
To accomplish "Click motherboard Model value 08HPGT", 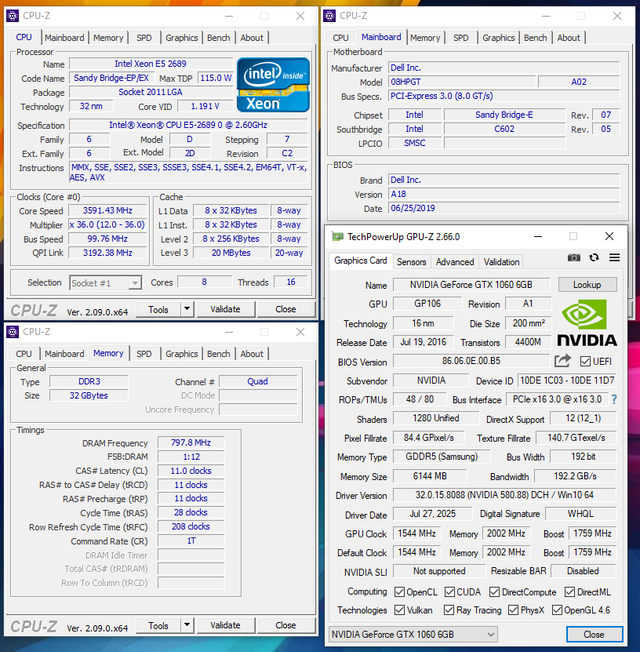I will point(462,82).
